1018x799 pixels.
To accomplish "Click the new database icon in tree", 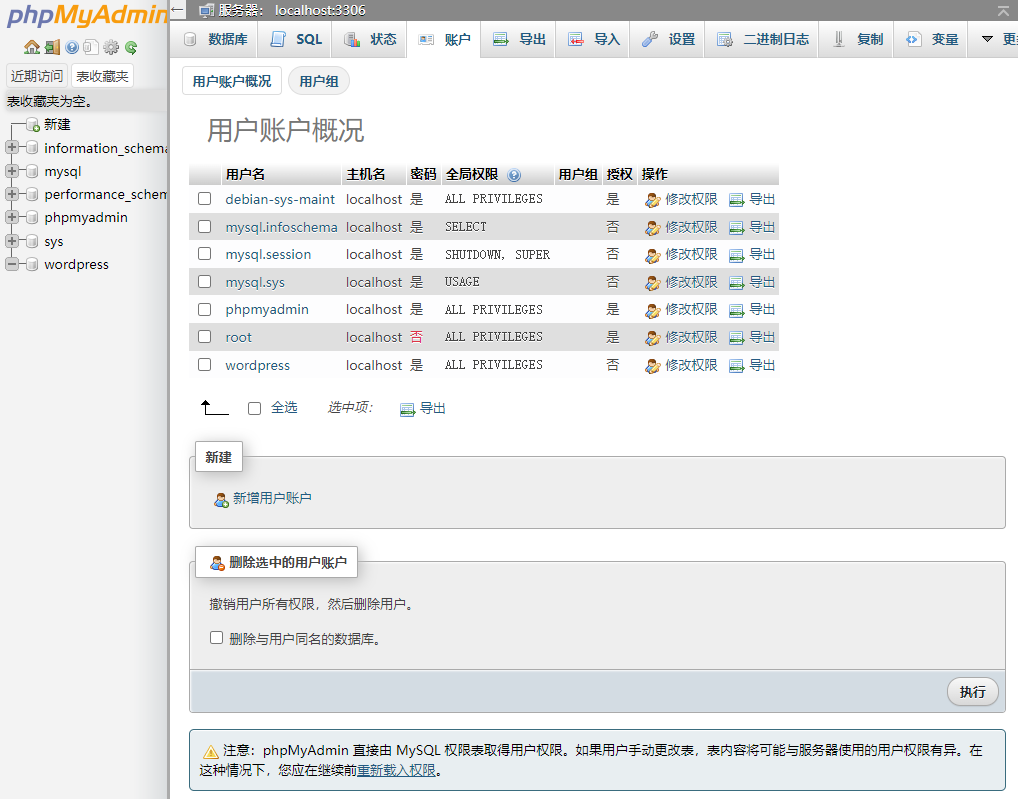I will pyautogui.click(x=32, y=125).
